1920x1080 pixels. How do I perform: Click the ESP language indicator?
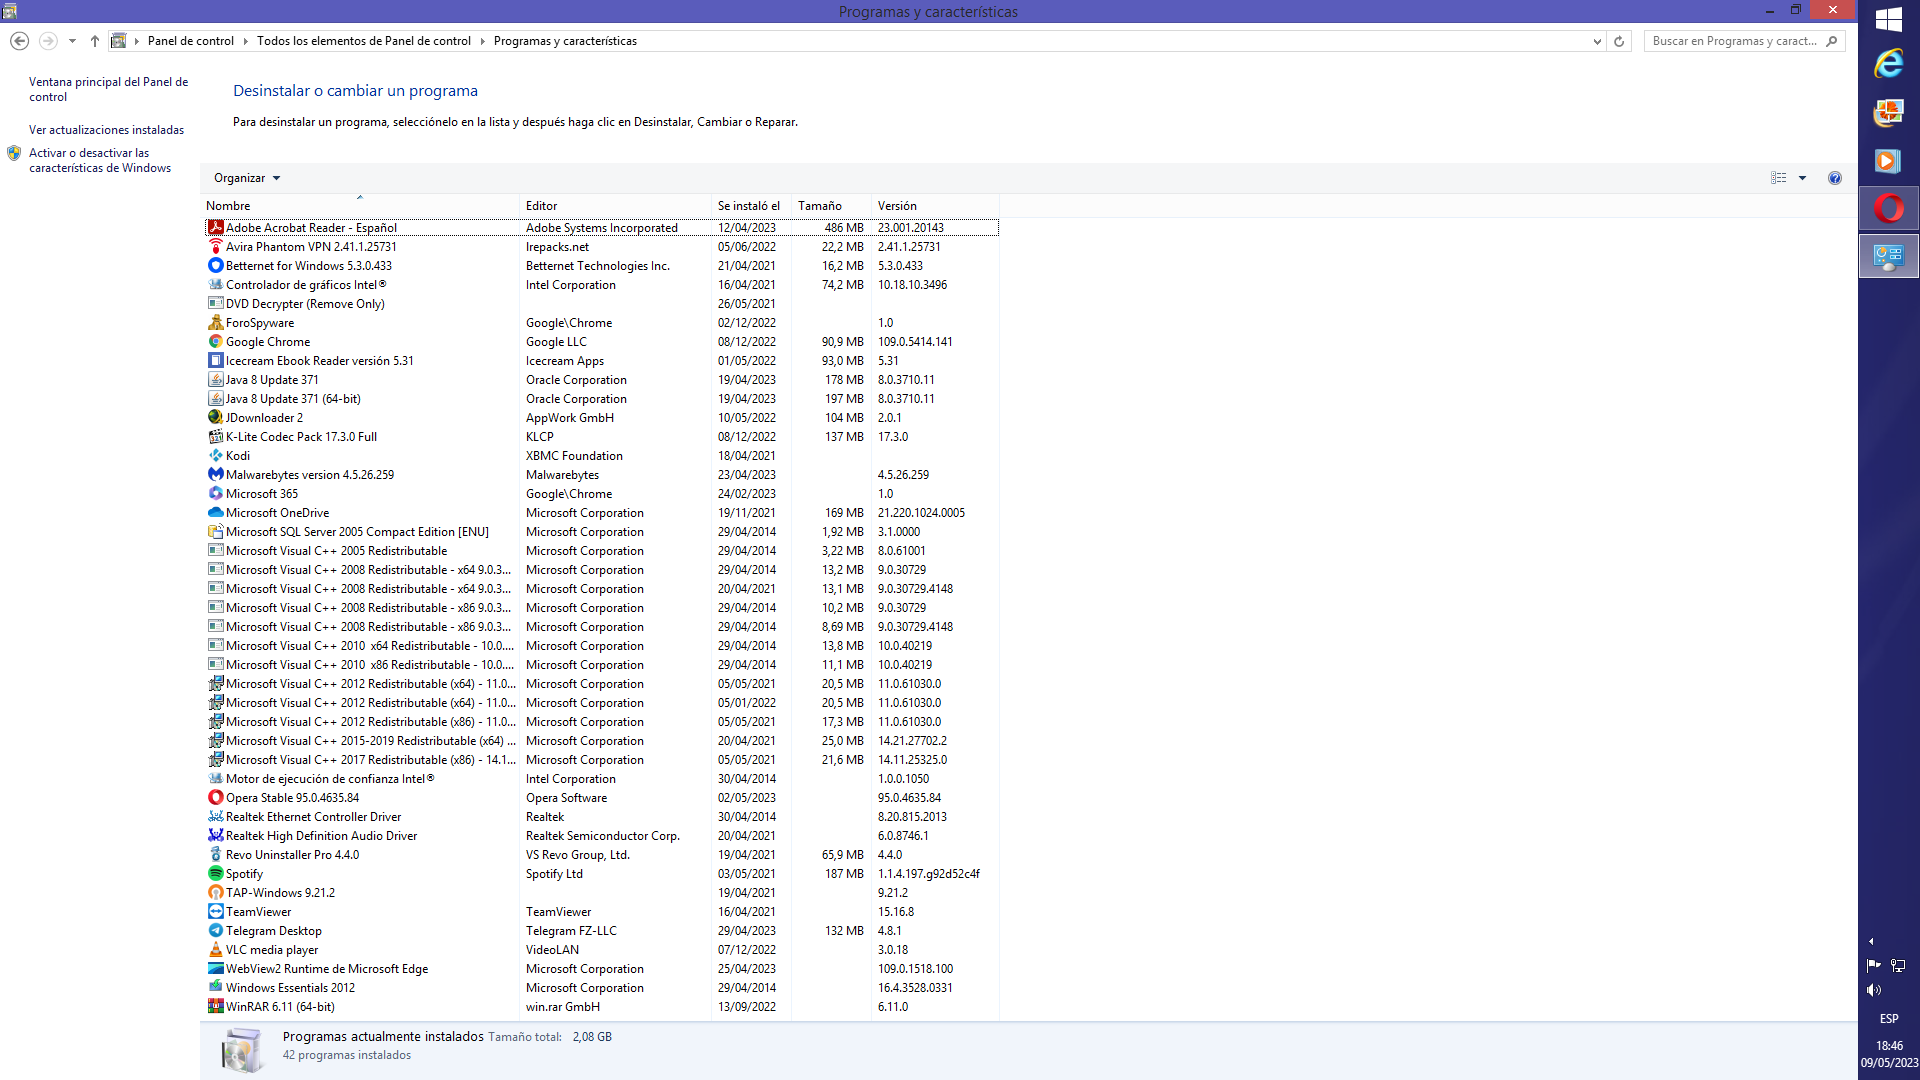pyautogui.click(x=1888, y=1019)
